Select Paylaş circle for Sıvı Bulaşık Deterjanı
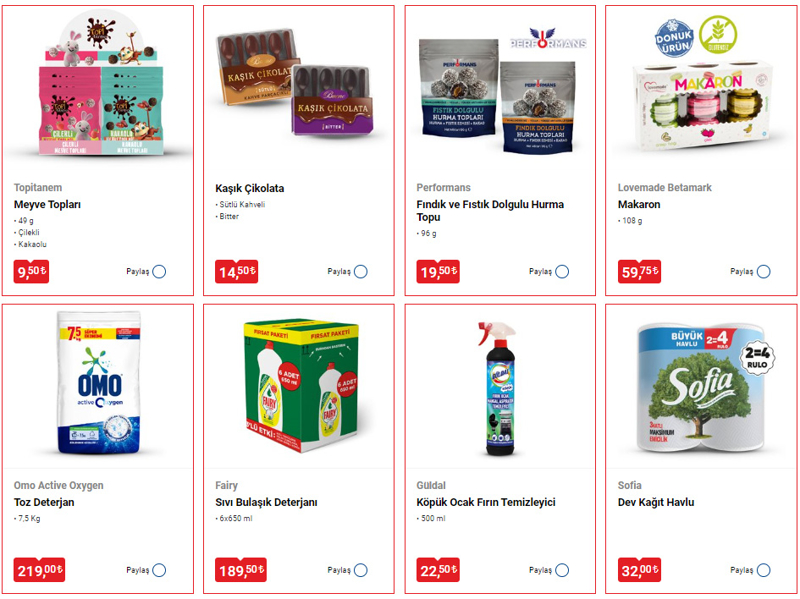Screen dimensions: 800x599 tap(361, 570)
